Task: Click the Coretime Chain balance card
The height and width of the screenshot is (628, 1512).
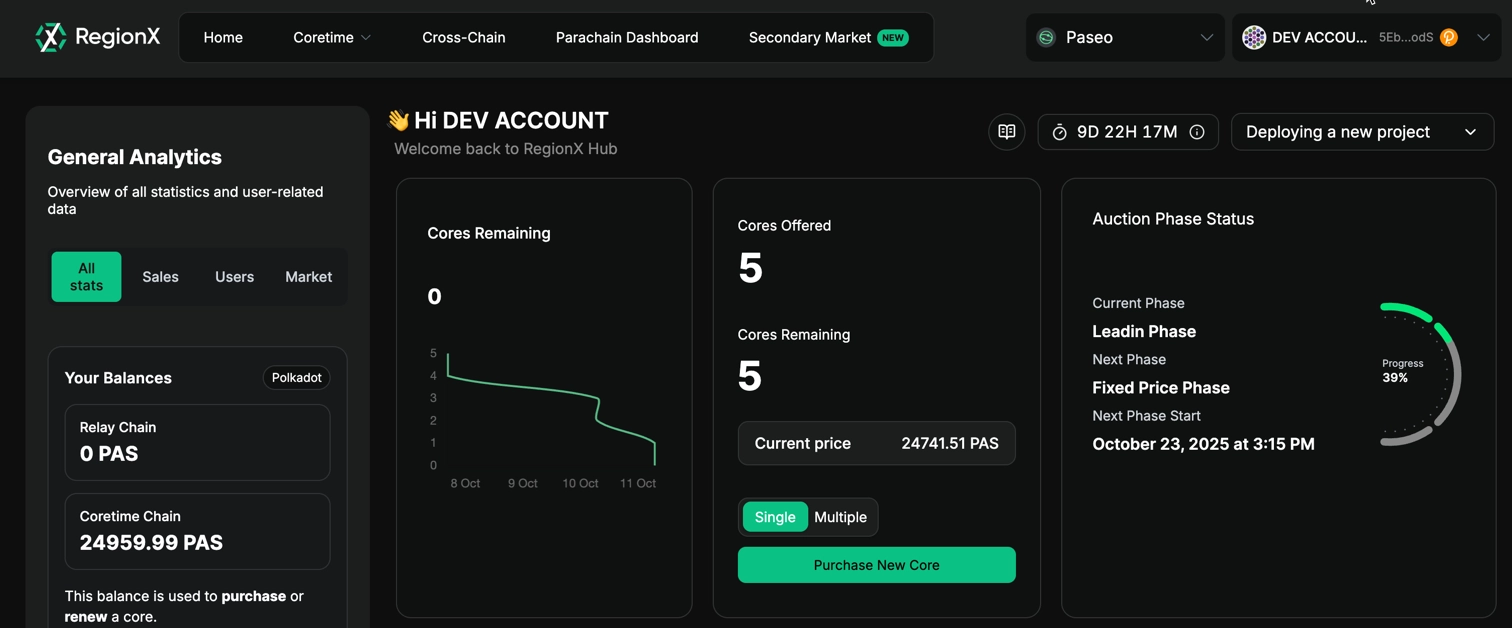Action: 197,531
